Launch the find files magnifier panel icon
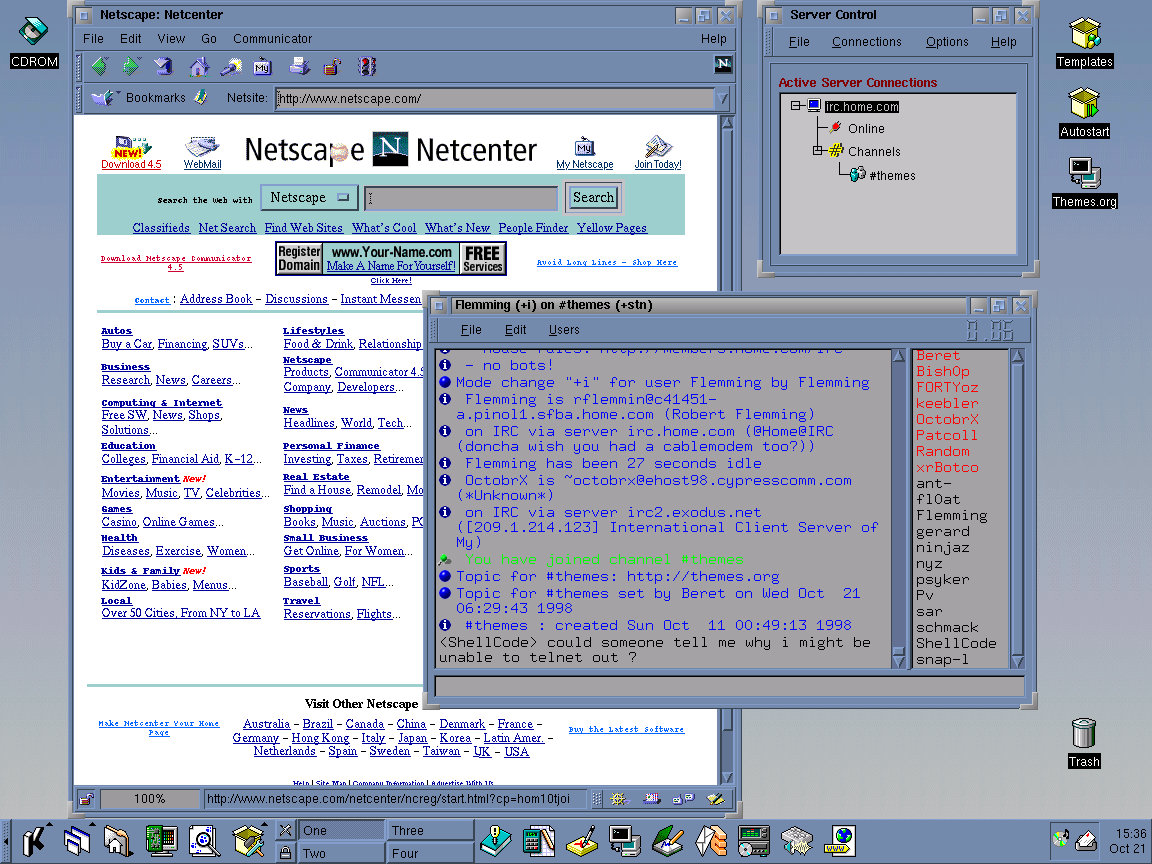This screenshot has height=864, width=1152. (x=204, y=841)
